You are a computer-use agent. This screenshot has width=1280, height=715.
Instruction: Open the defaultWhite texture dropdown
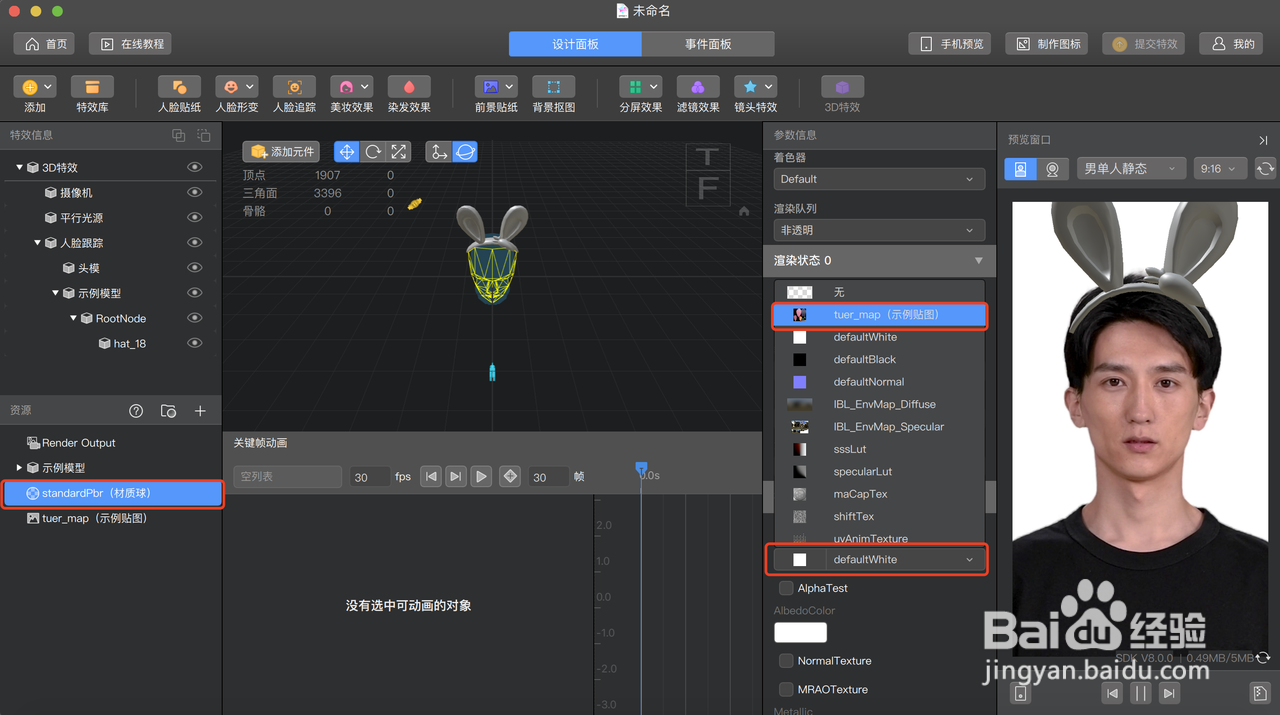point(877,560)
